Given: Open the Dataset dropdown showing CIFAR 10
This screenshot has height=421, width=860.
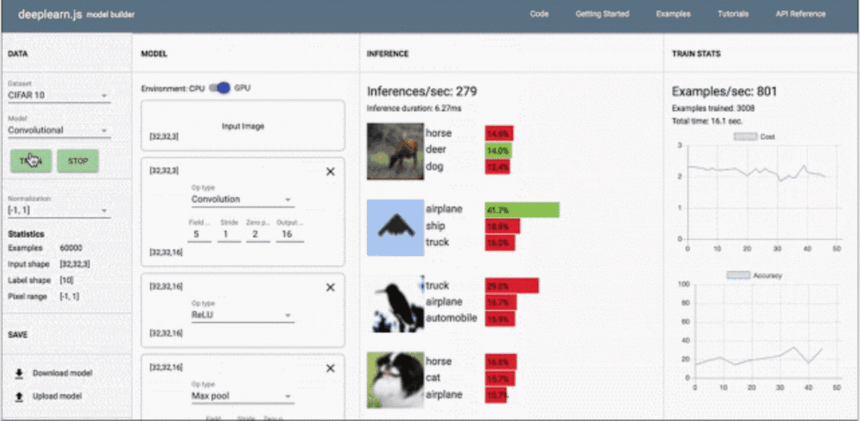Looking at the screenshot, I should tap(59, 97).
